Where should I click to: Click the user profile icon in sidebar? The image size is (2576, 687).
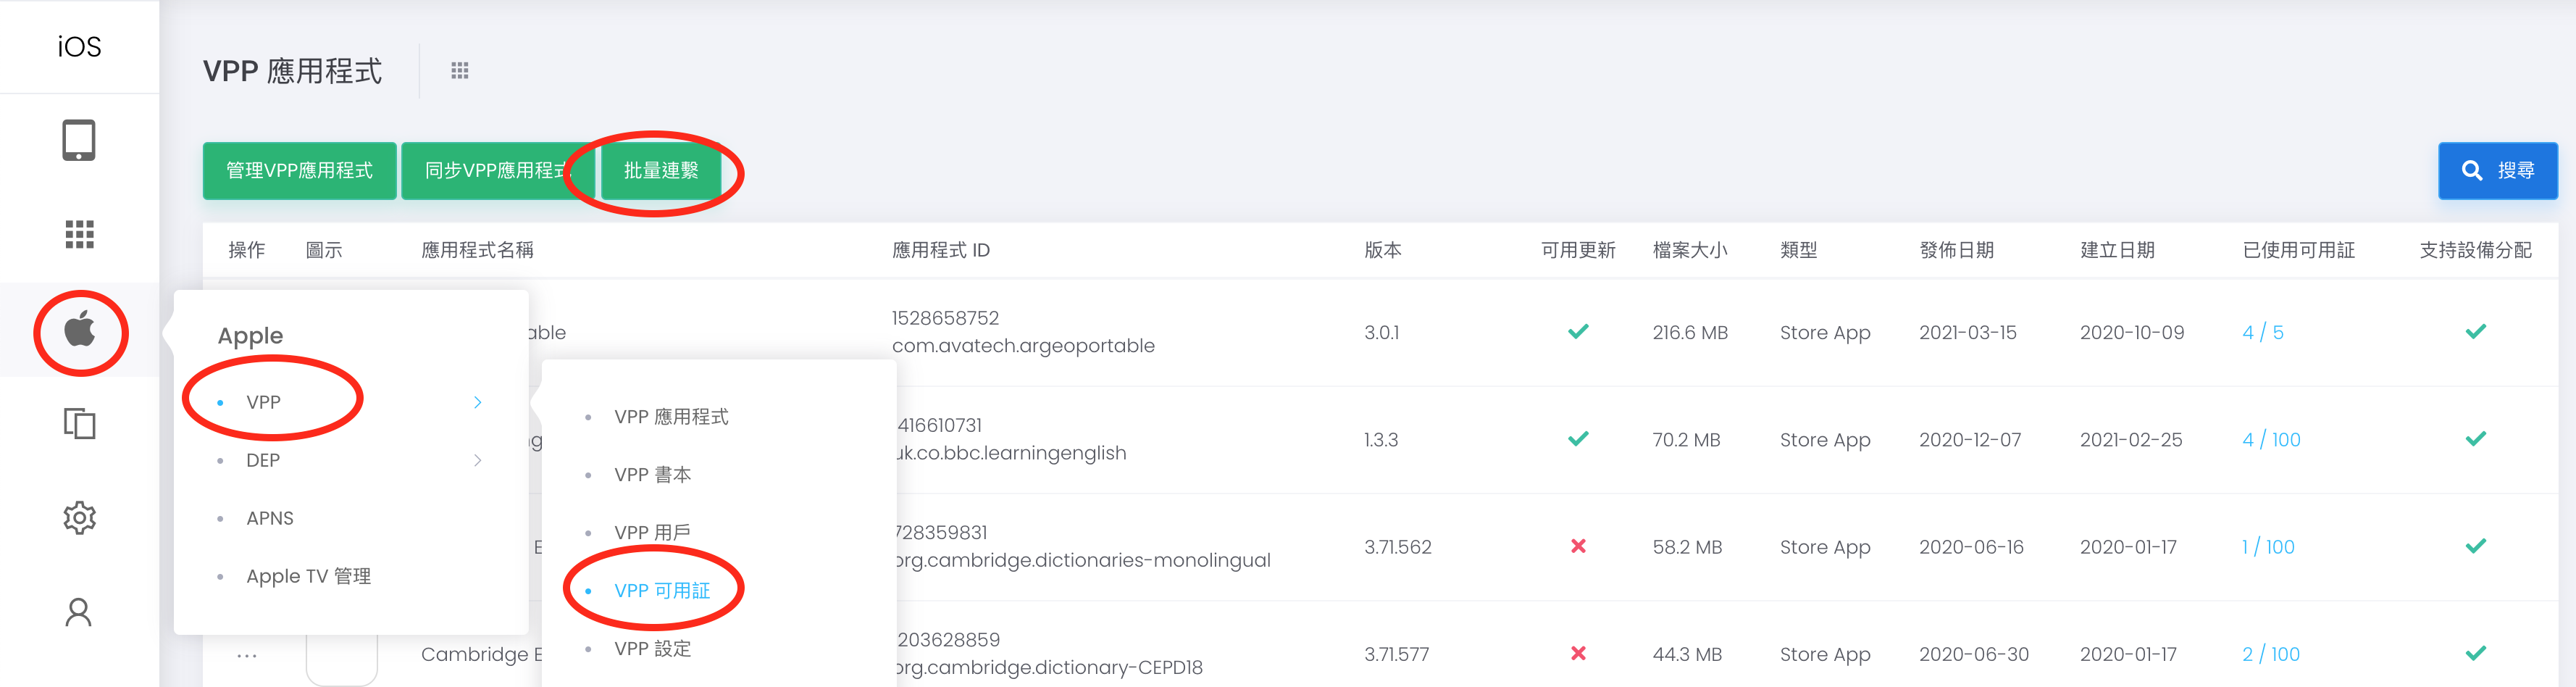[x=79, y=612]
